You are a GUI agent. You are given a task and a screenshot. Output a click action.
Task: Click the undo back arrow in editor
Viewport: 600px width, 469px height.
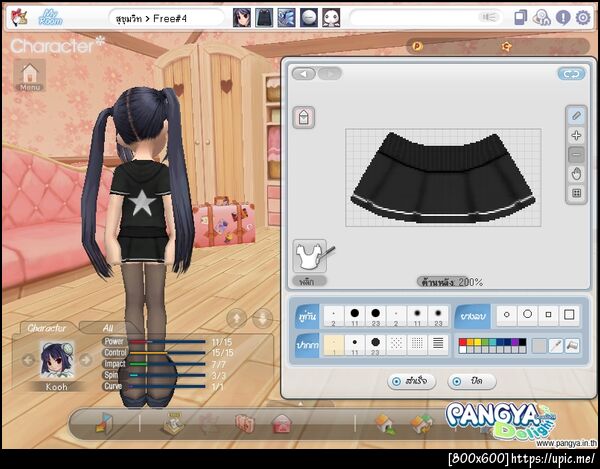pyautogui.click(x=304, y=73)
